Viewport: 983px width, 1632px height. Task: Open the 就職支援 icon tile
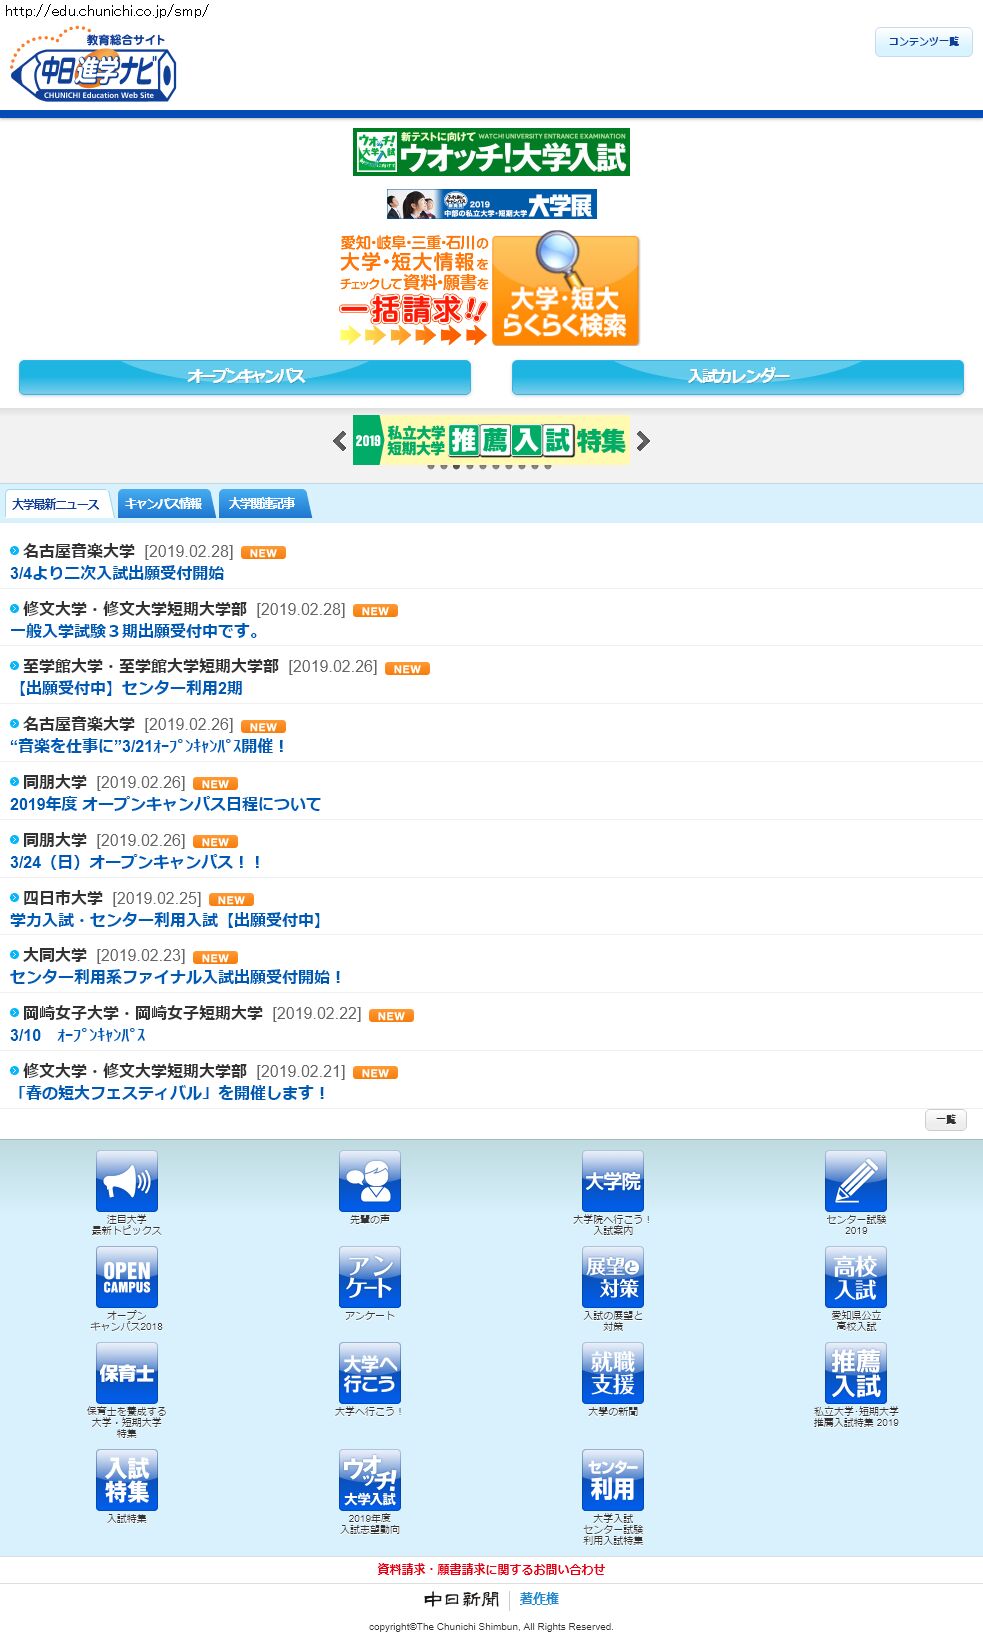click(x=612, y=1373)
